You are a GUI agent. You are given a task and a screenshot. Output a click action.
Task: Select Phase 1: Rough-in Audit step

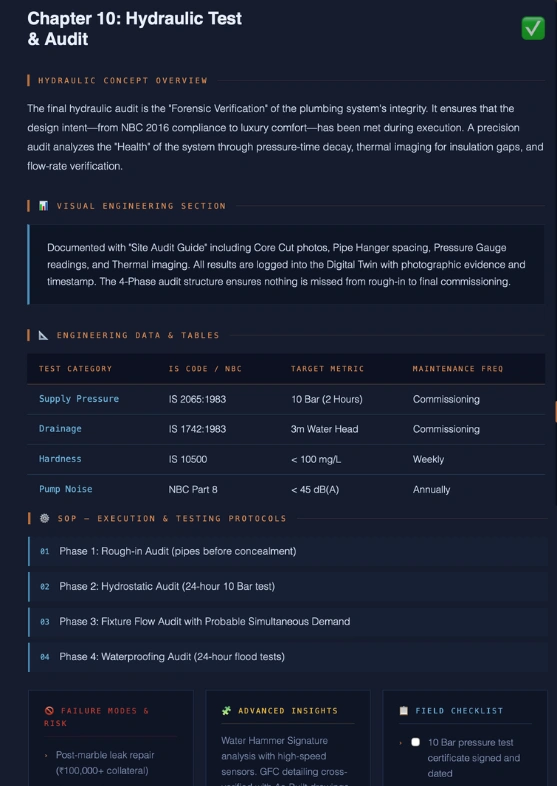click(x=288, y=551)
